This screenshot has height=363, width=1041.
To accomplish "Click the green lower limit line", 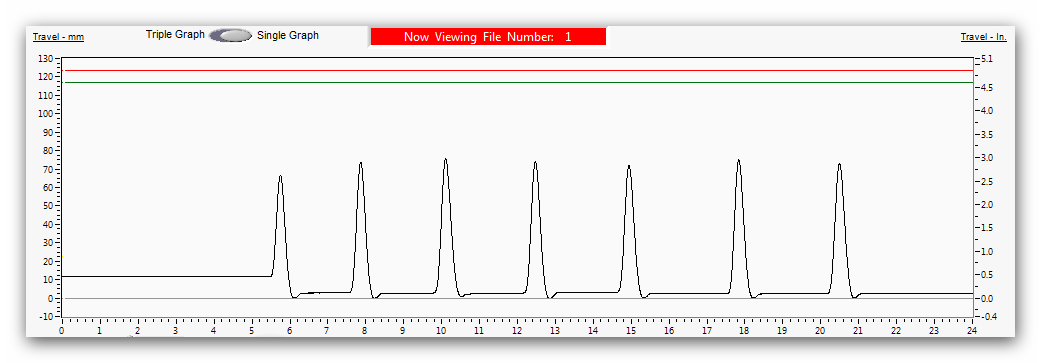I will coord(517,82).
